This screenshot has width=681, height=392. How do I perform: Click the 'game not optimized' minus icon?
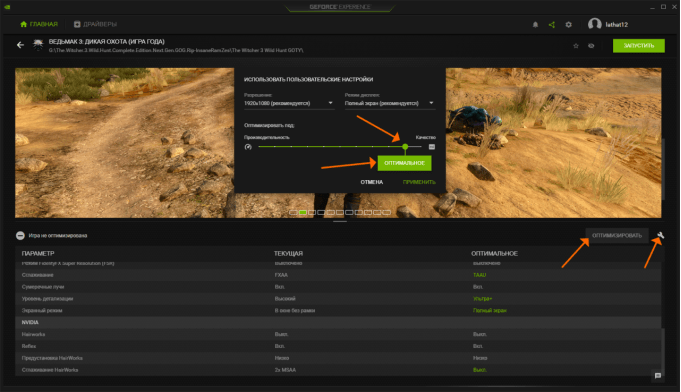(20, 235)
